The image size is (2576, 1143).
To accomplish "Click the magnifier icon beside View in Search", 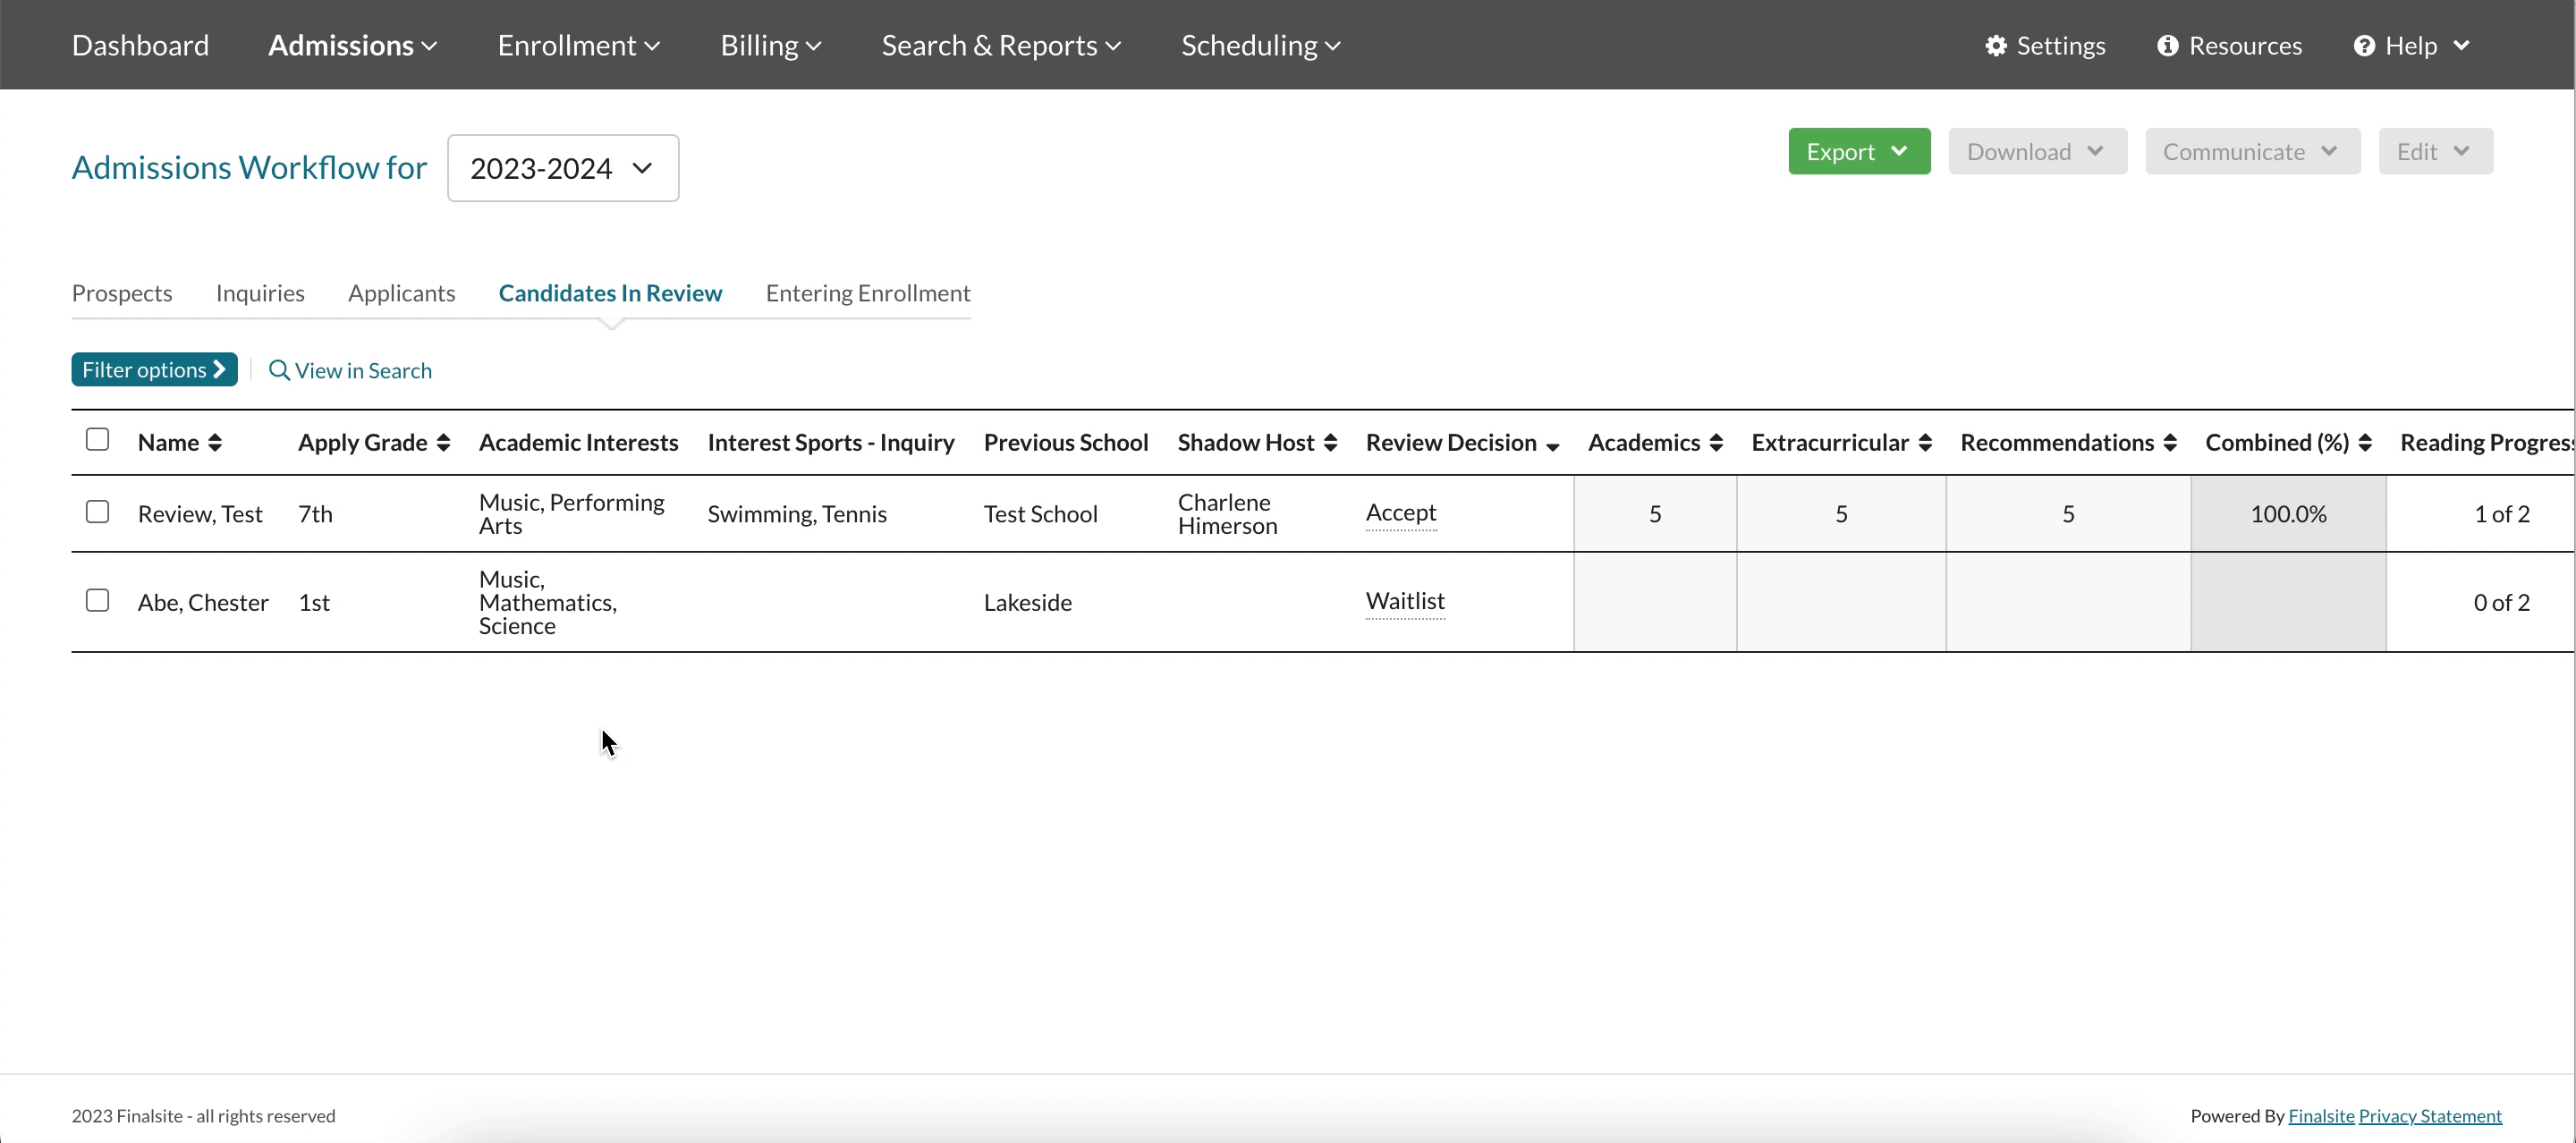I will 279,370.
